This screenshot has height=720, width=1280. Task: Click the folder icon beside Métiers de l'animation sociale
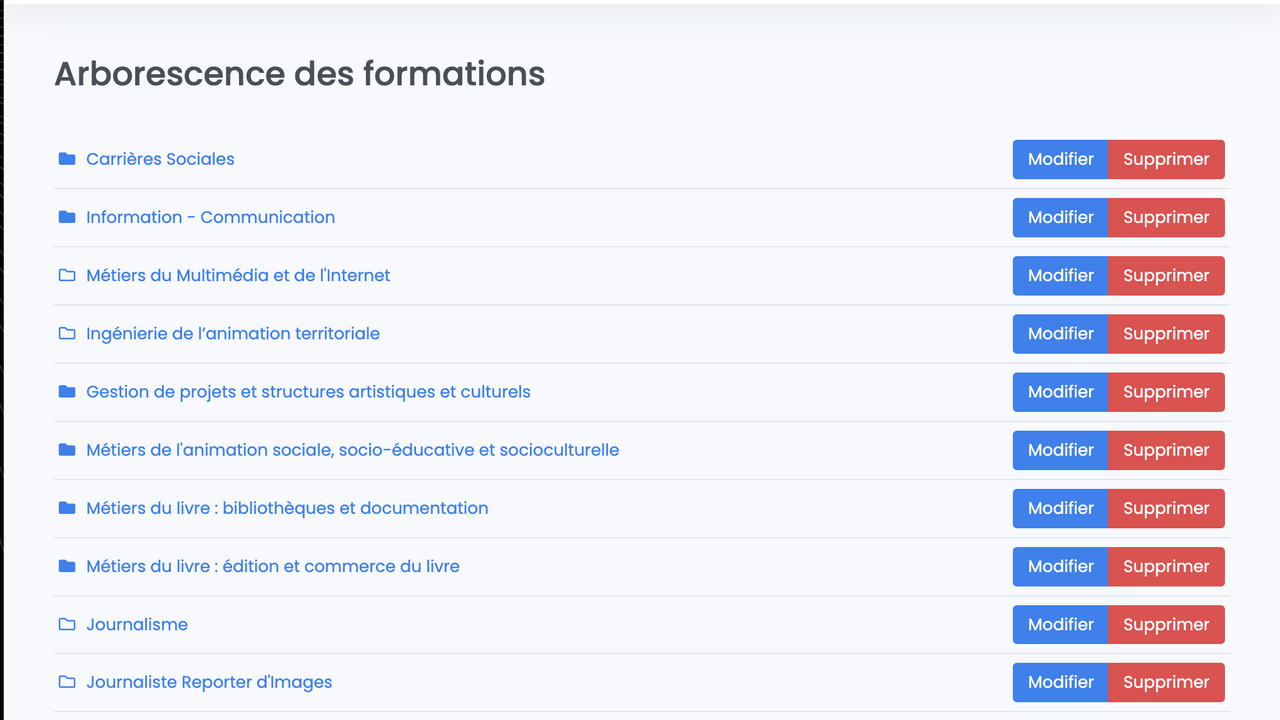(x=67, y=450)
